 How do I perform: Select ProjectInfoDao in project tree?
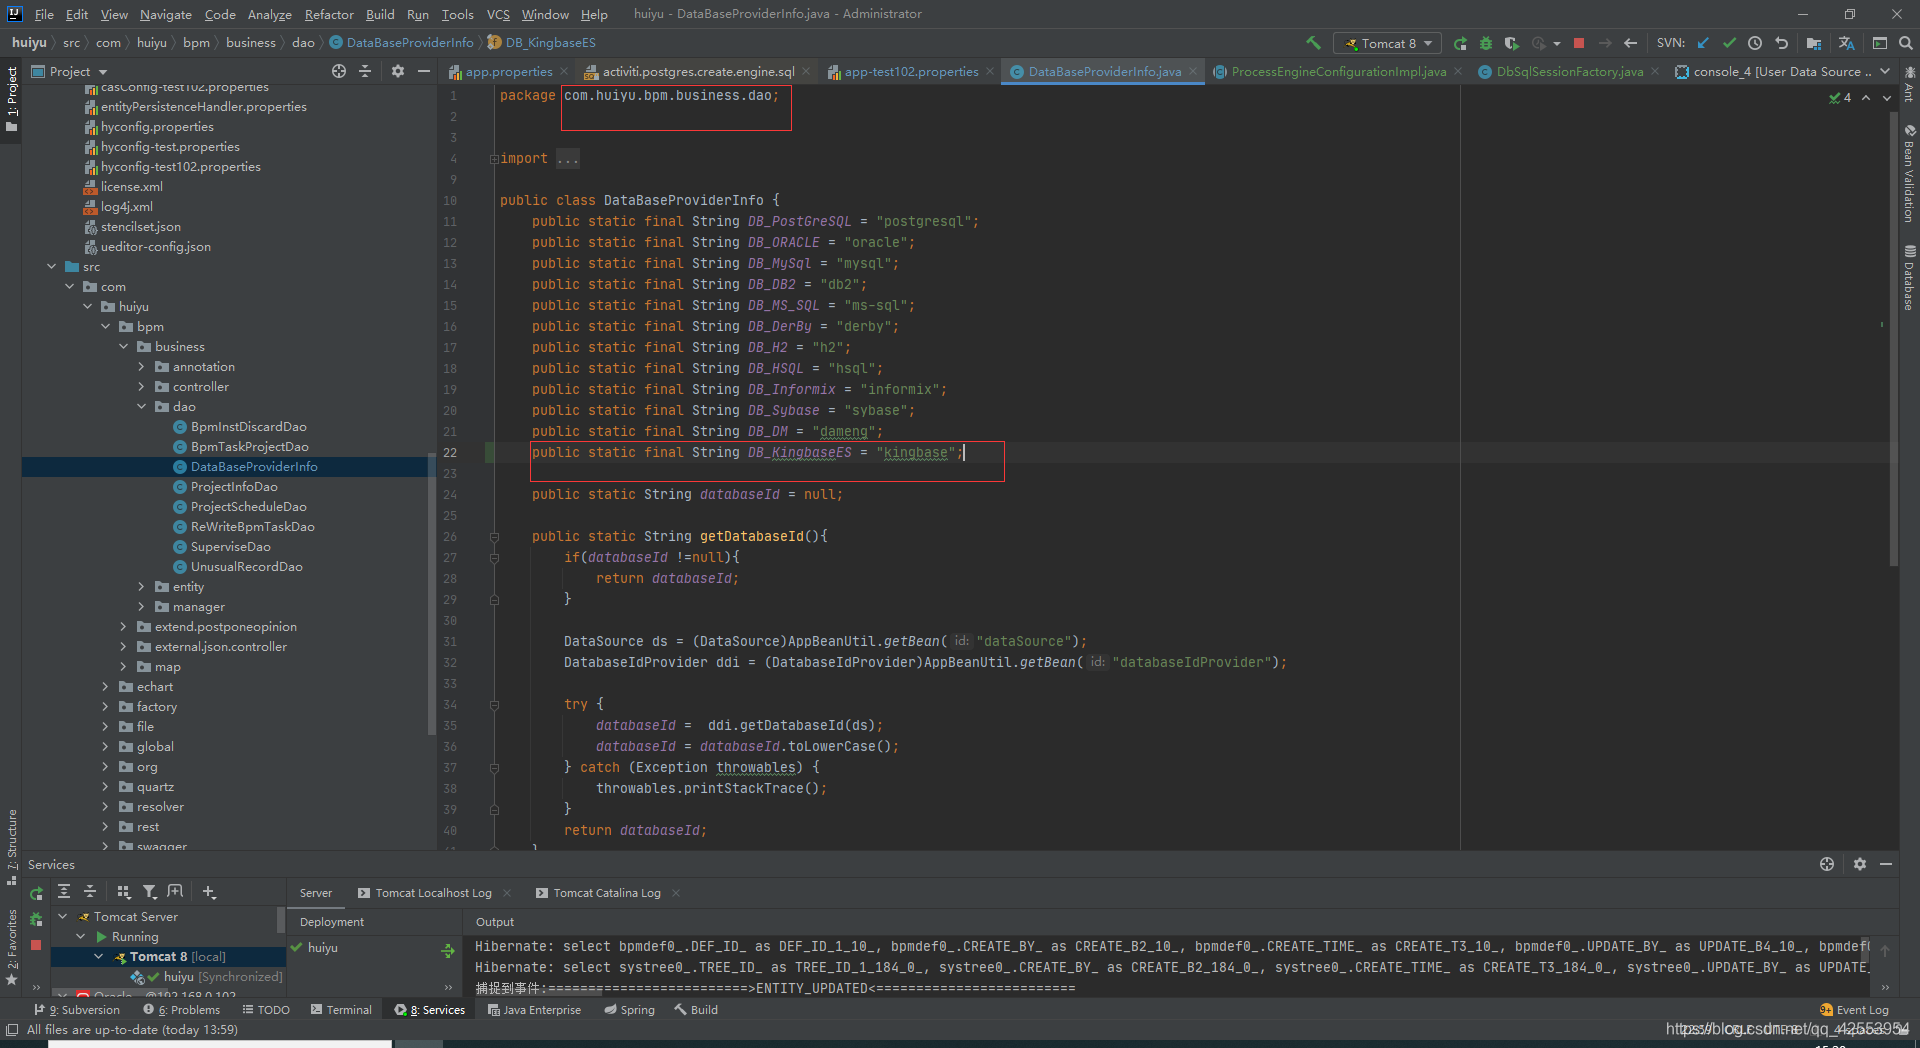(x=234, y=487)
